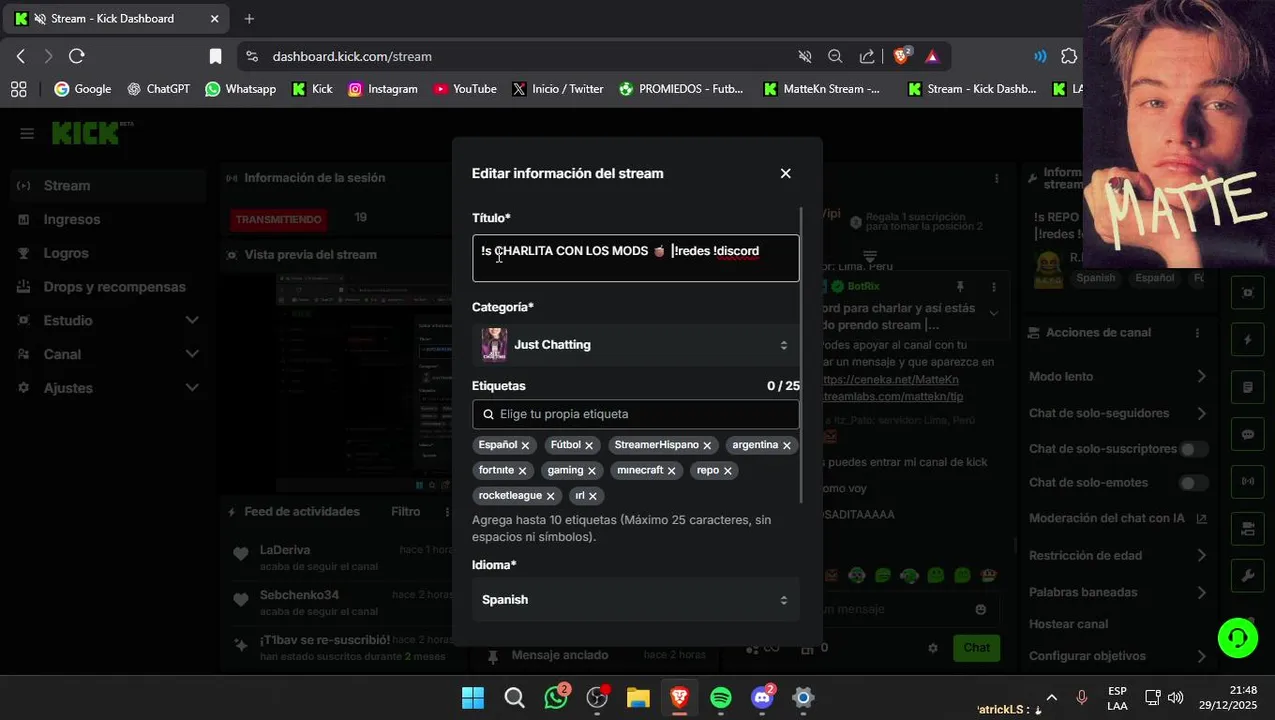1275x720 pixels.
Task: Remove the Español tag
Action: pyautogui.click(x=525, y=445)
